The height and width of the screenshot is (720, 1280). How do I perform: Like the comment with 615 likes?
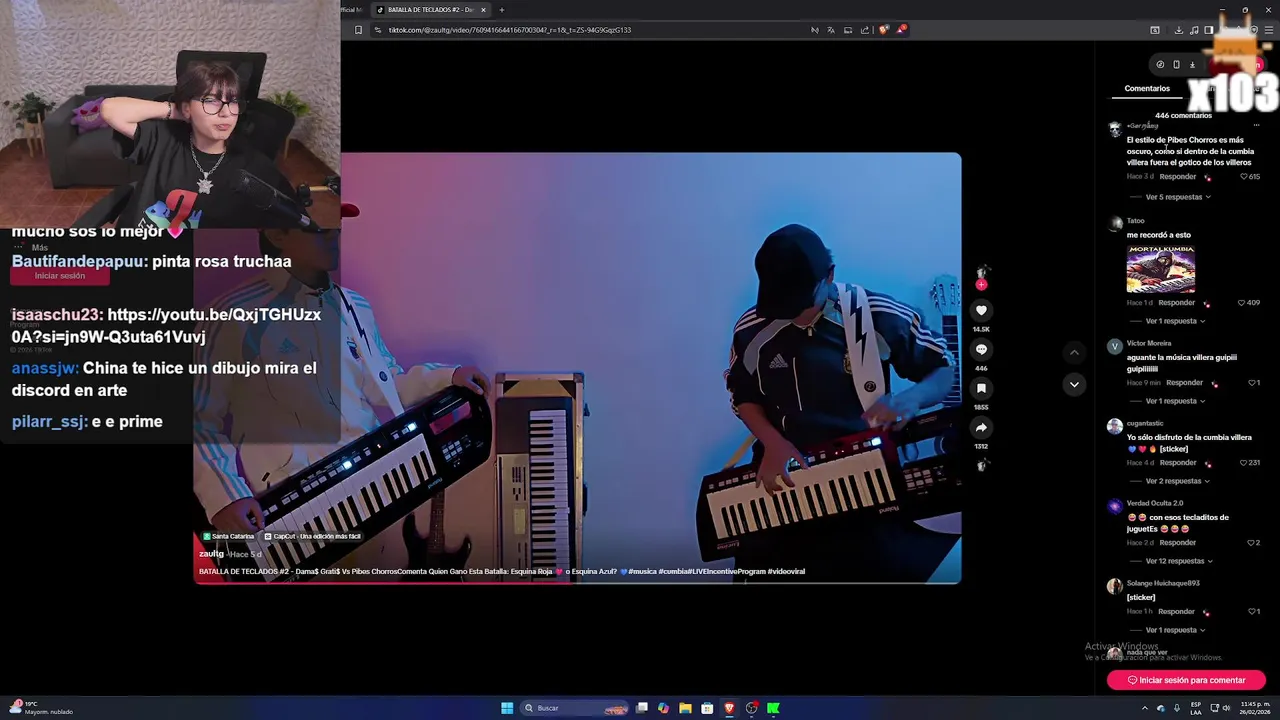1244,177
